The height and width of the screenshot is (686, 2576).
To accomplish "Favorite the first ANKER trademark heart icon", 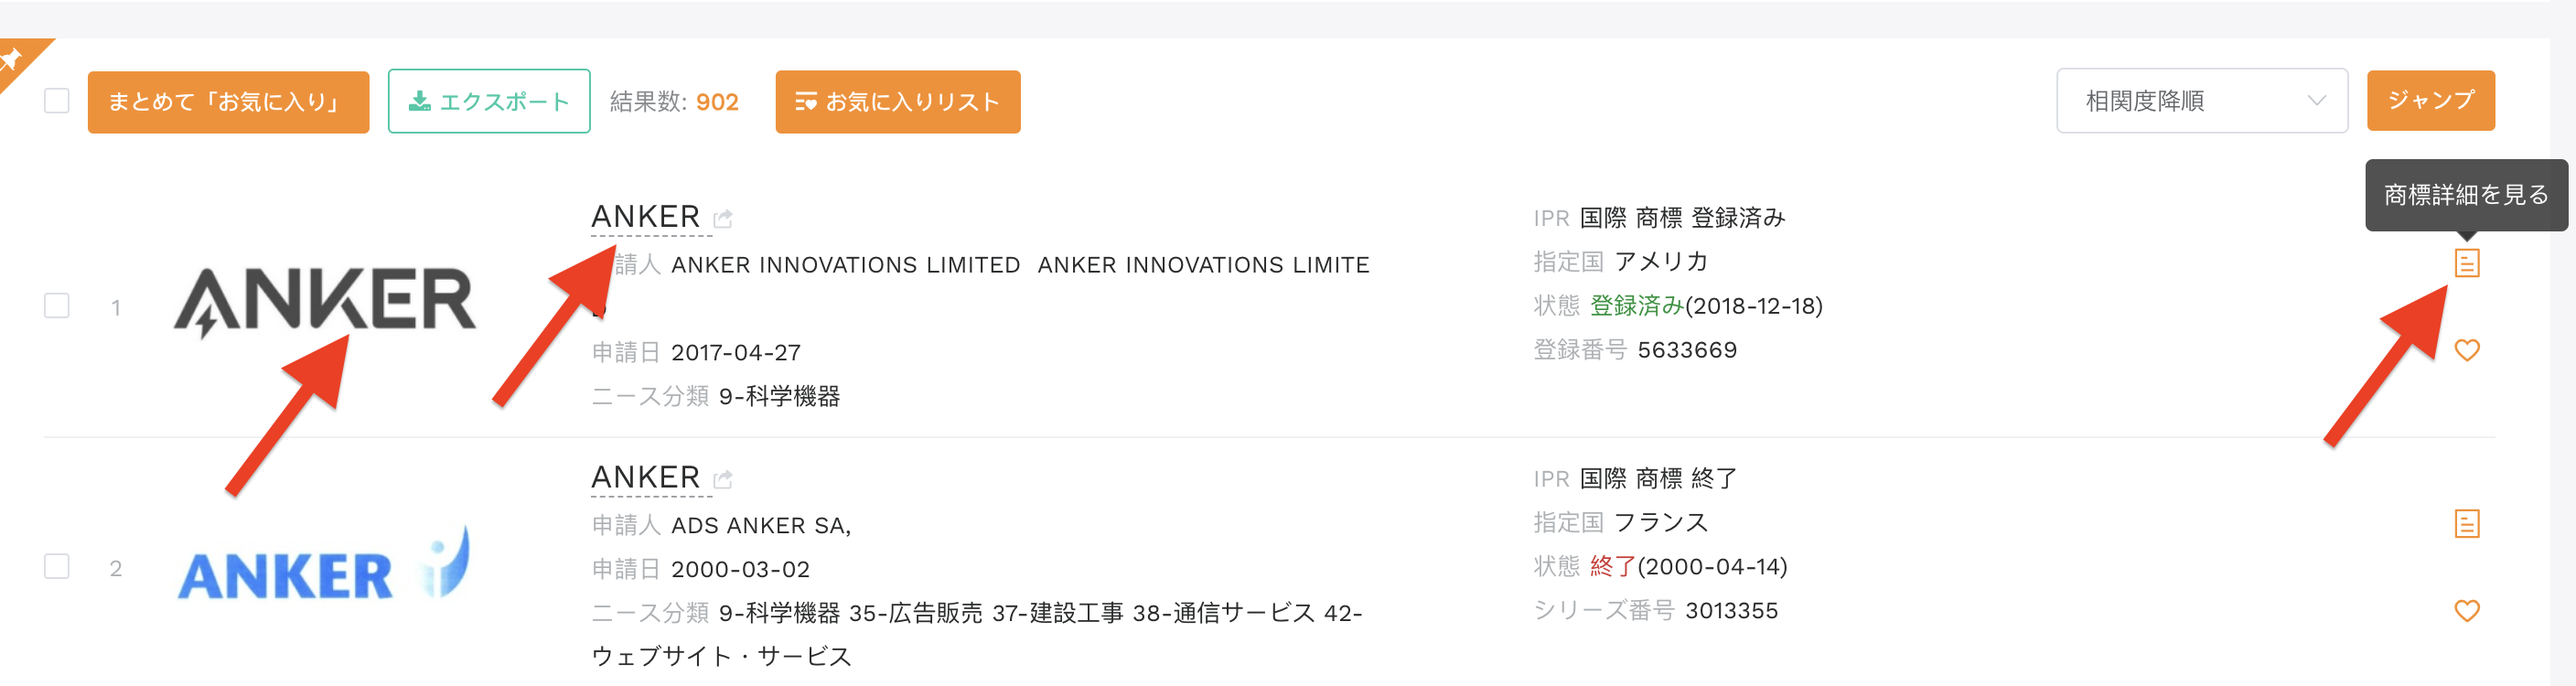I will [x=2466, y=350].
